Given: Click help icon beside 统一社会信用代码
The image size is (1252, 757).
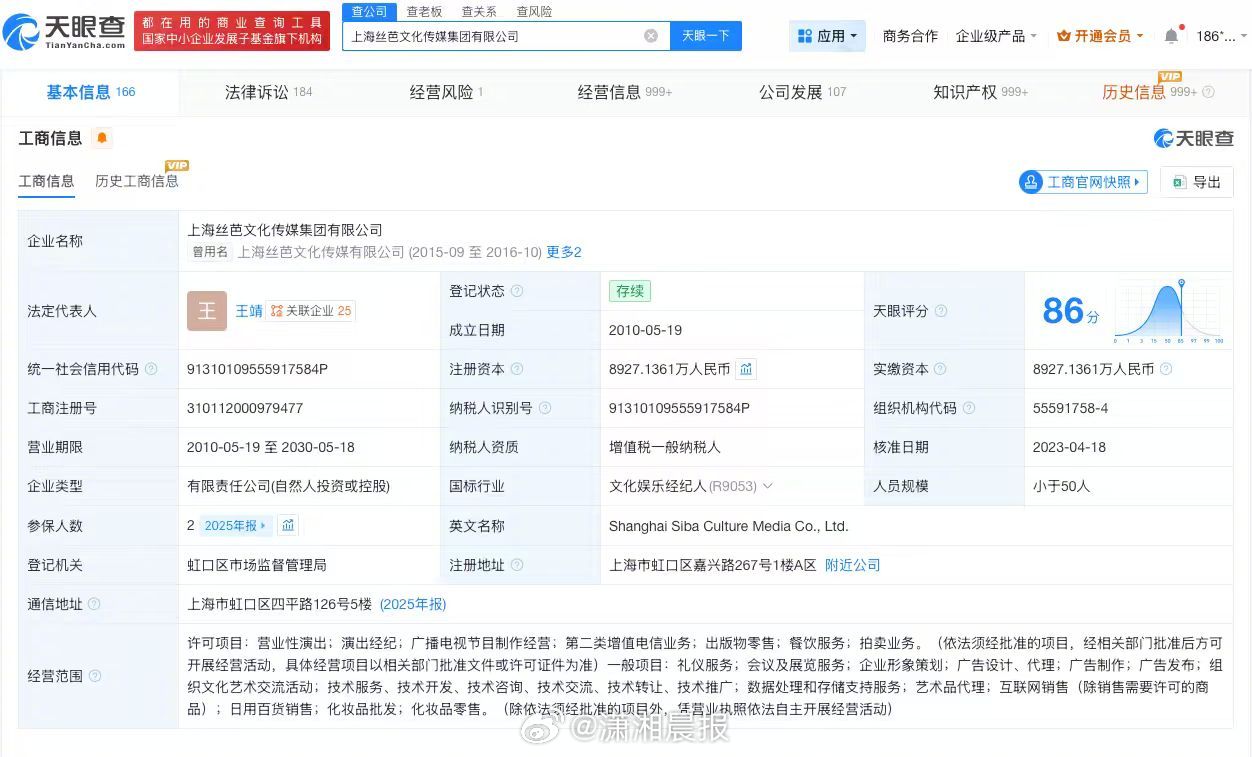Looking at the screenshot, I should click(x=151, y=369).
